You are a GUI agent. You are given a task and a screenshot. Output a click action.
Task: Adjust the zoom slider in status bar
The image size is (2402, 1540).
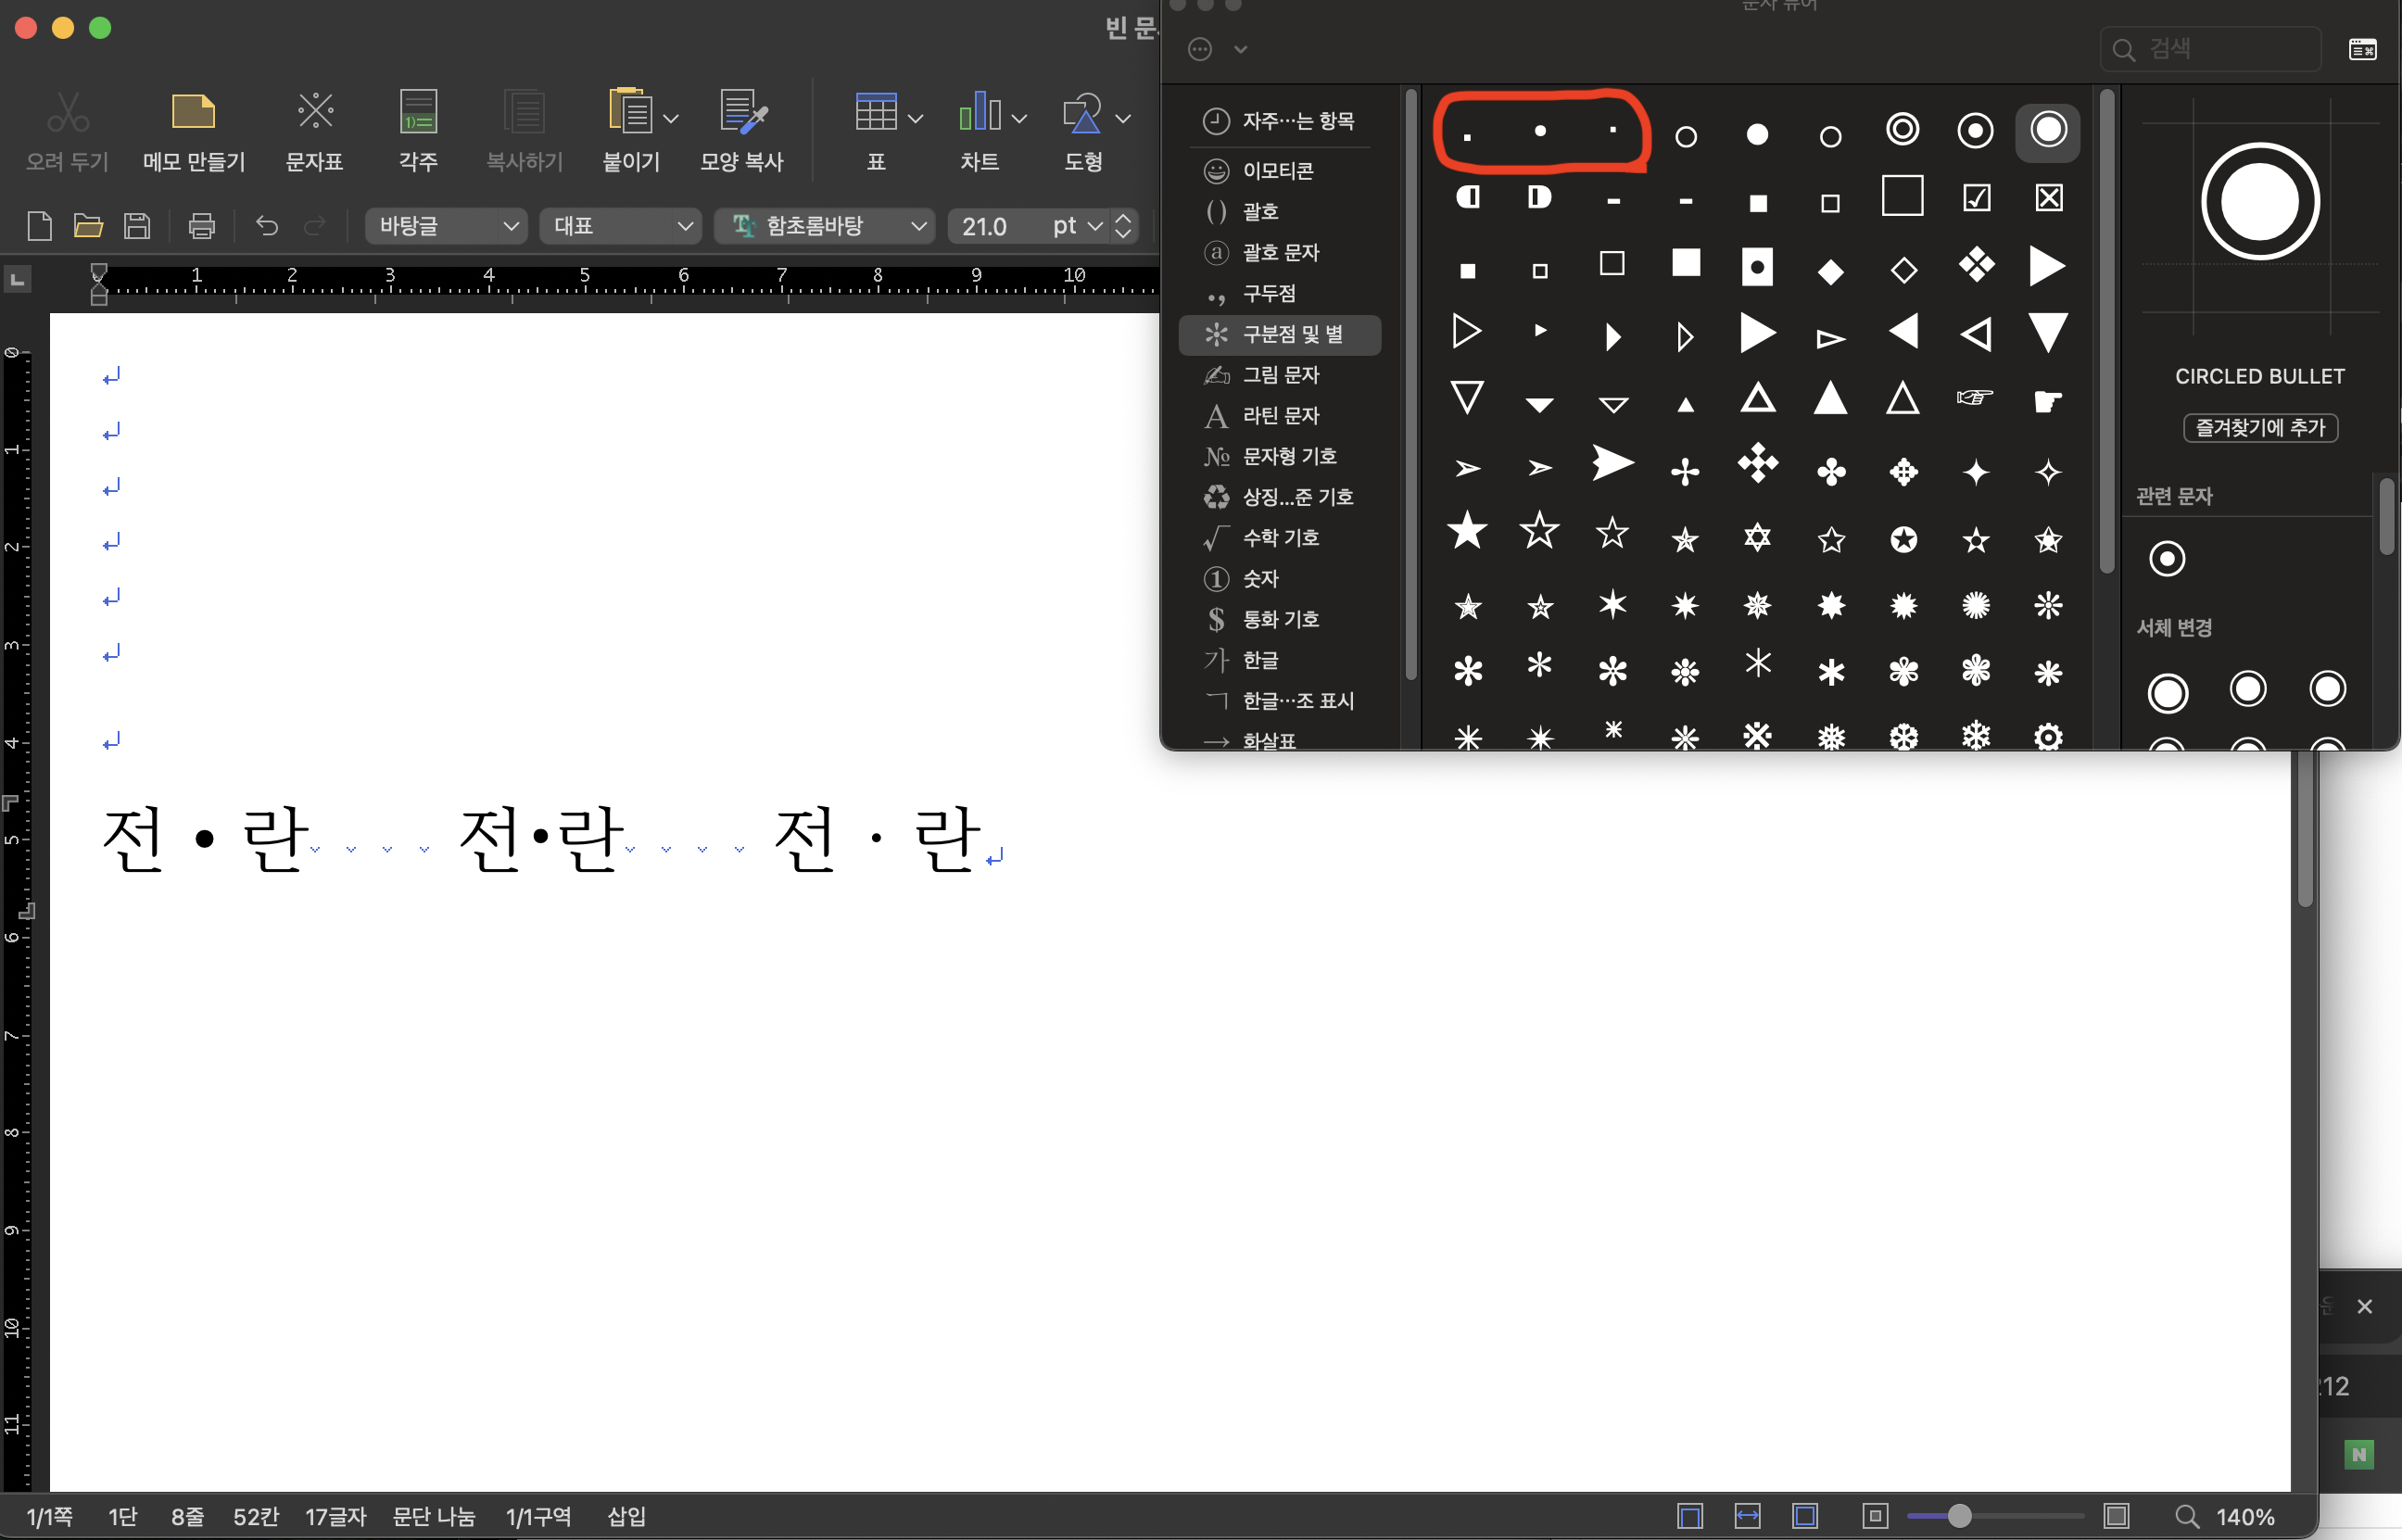1959,1516
